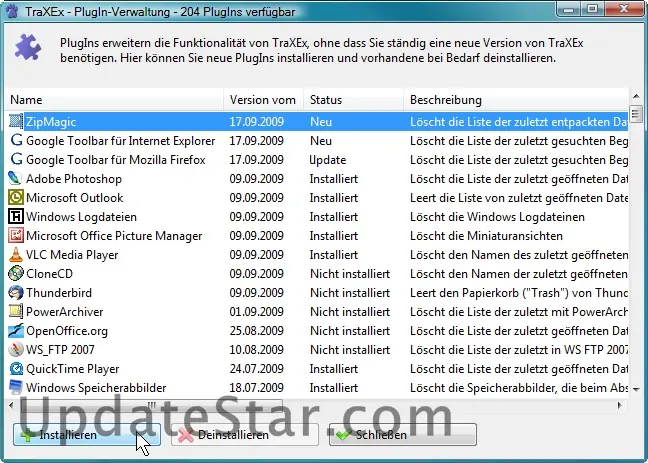Click the TraXEx paw icon in title bar
The width and height of the screenshot is (648, 463).
[x=12, y=11]
